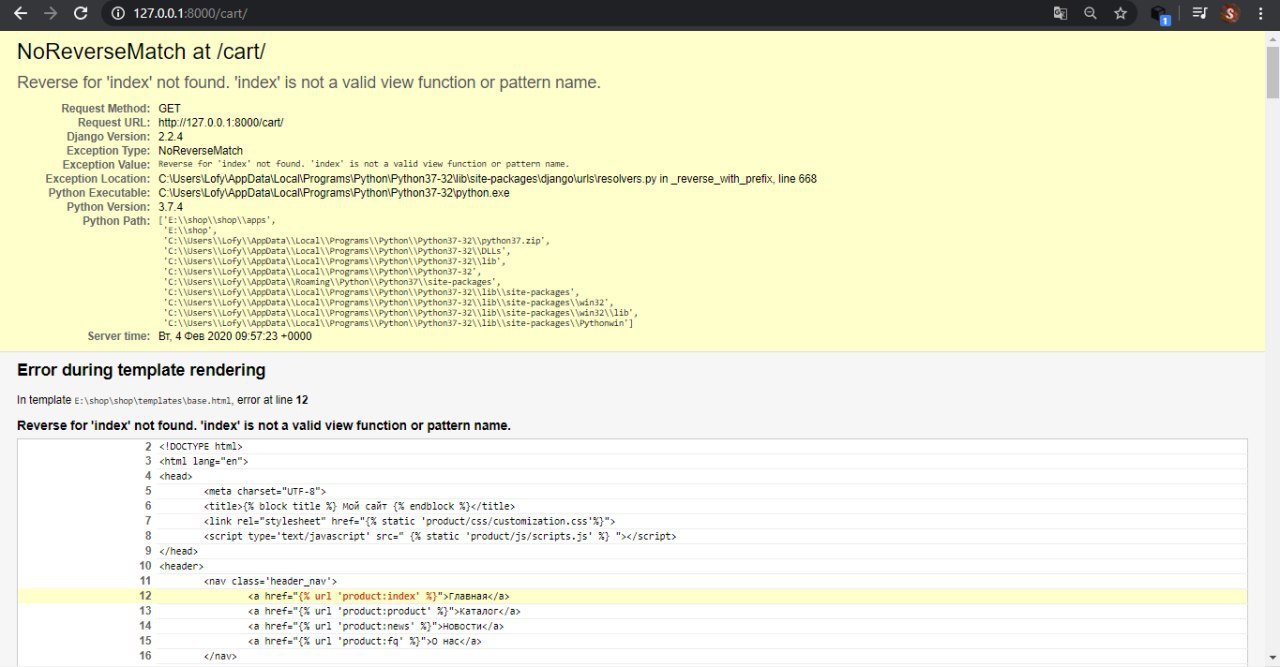
Task: Click the zoom magnifier icon in address bar
Action: coord(1090,13)
